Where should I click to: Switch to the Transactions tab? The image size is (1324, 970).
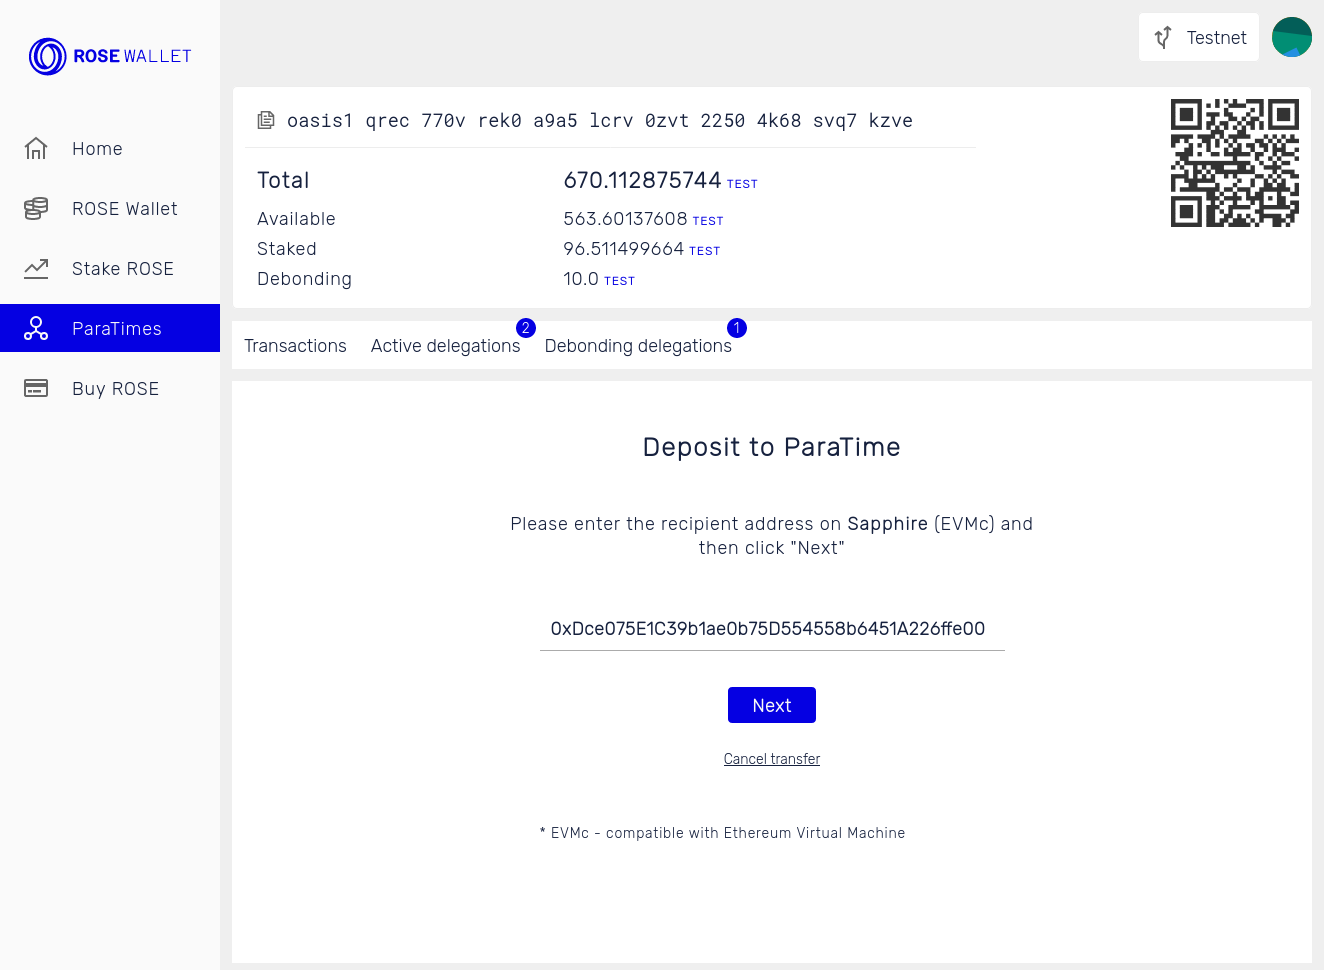(x=295, y=345)
